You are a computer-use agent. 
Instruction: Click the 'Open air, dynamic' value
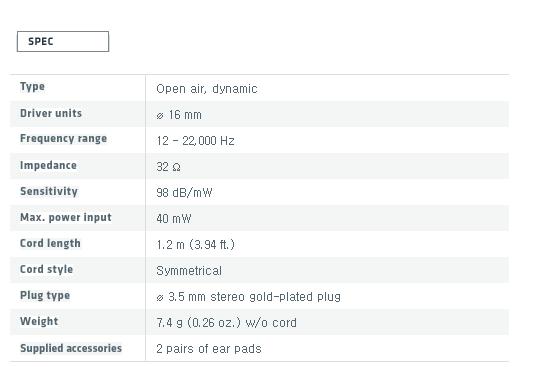coord(207,89)
